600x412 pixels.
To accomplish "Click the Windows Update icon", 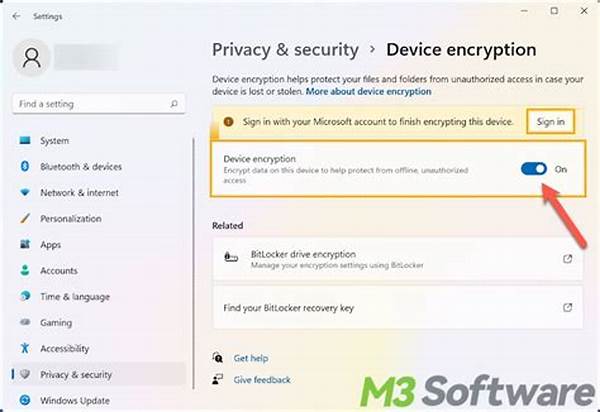I will [x=25, y=401].
